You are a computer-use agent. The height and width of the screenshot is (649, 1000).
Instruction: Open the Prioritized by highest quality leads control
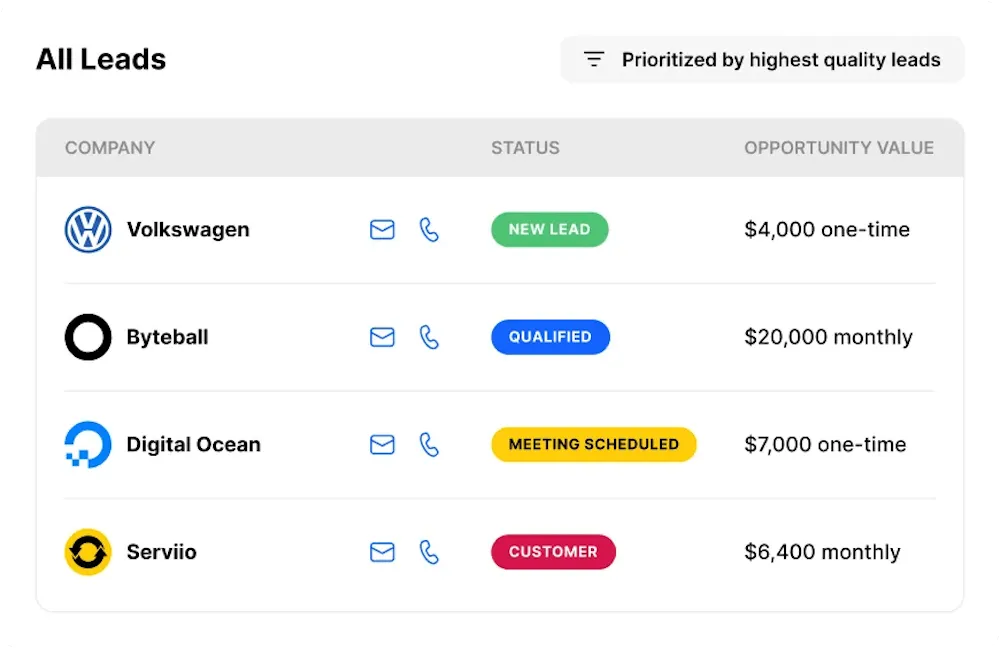762,59
